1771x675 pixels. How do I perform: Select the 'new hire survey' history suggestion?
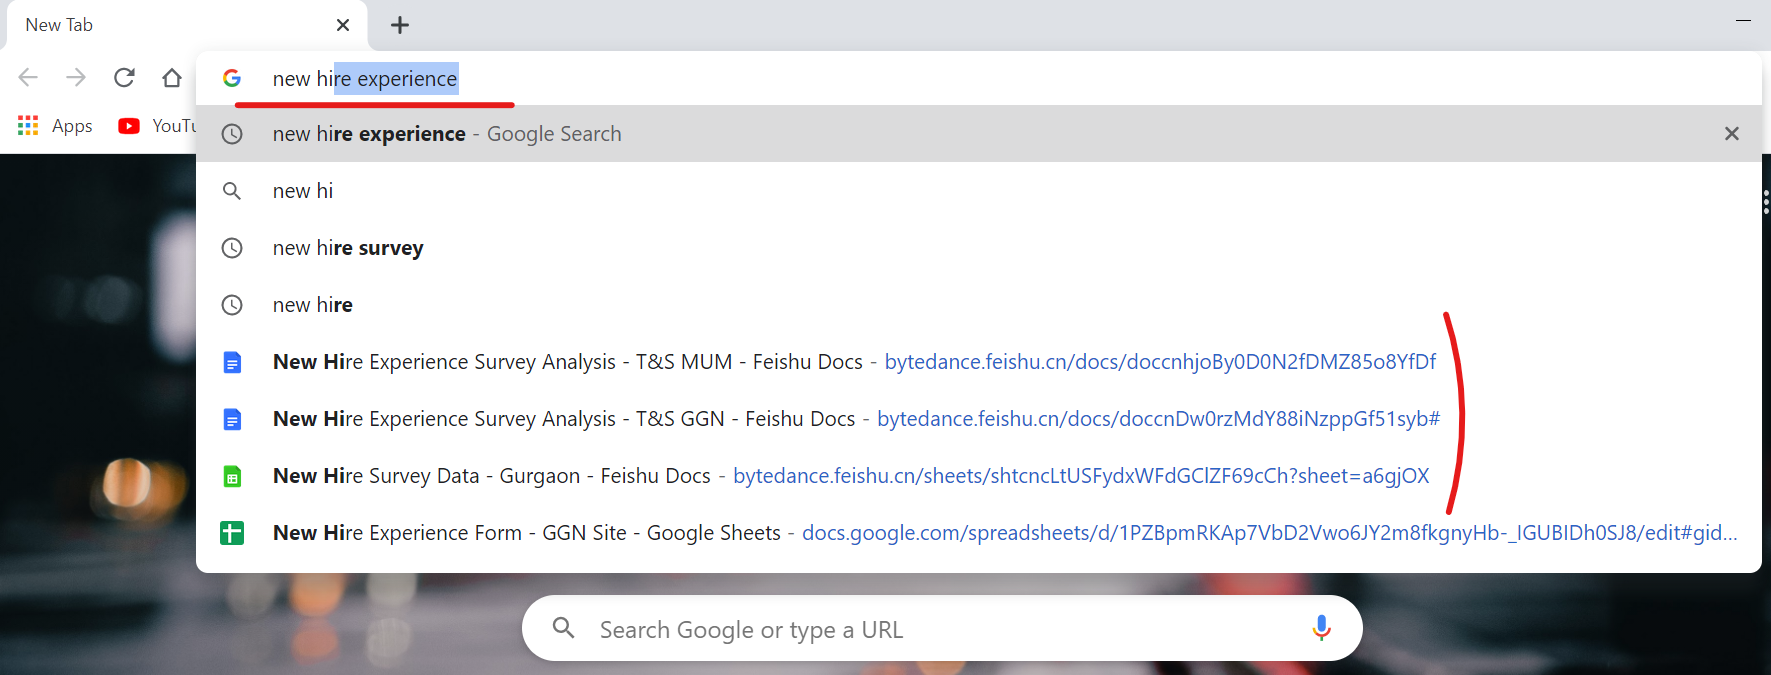click(978, 248)
